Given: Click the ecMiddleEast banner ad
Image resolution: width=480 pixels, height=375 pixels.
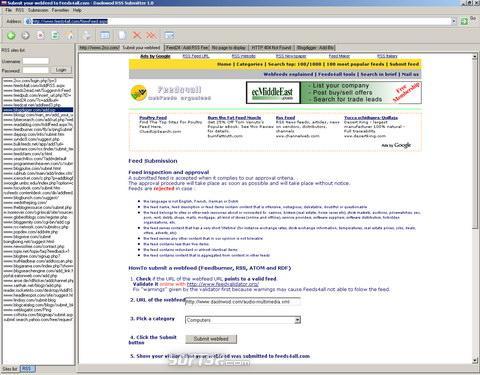Looking at the screenshot, I should (x=334, y=92).
